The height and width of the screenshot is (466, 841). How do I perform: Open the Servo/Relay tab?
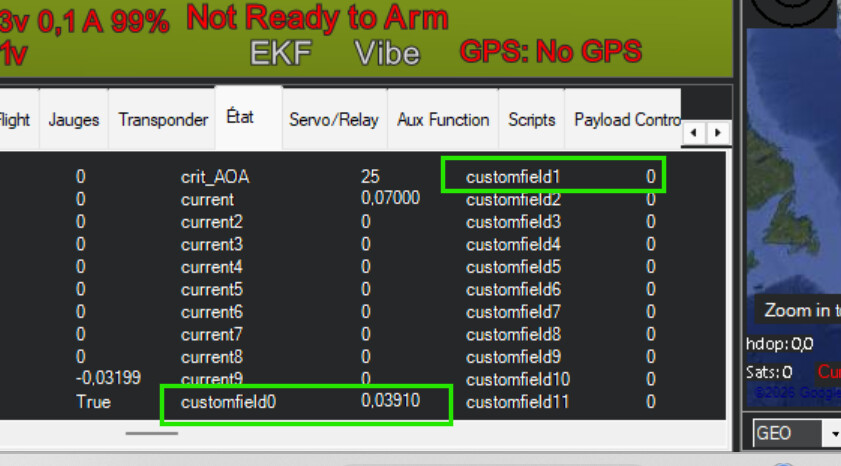pos(334,120)
